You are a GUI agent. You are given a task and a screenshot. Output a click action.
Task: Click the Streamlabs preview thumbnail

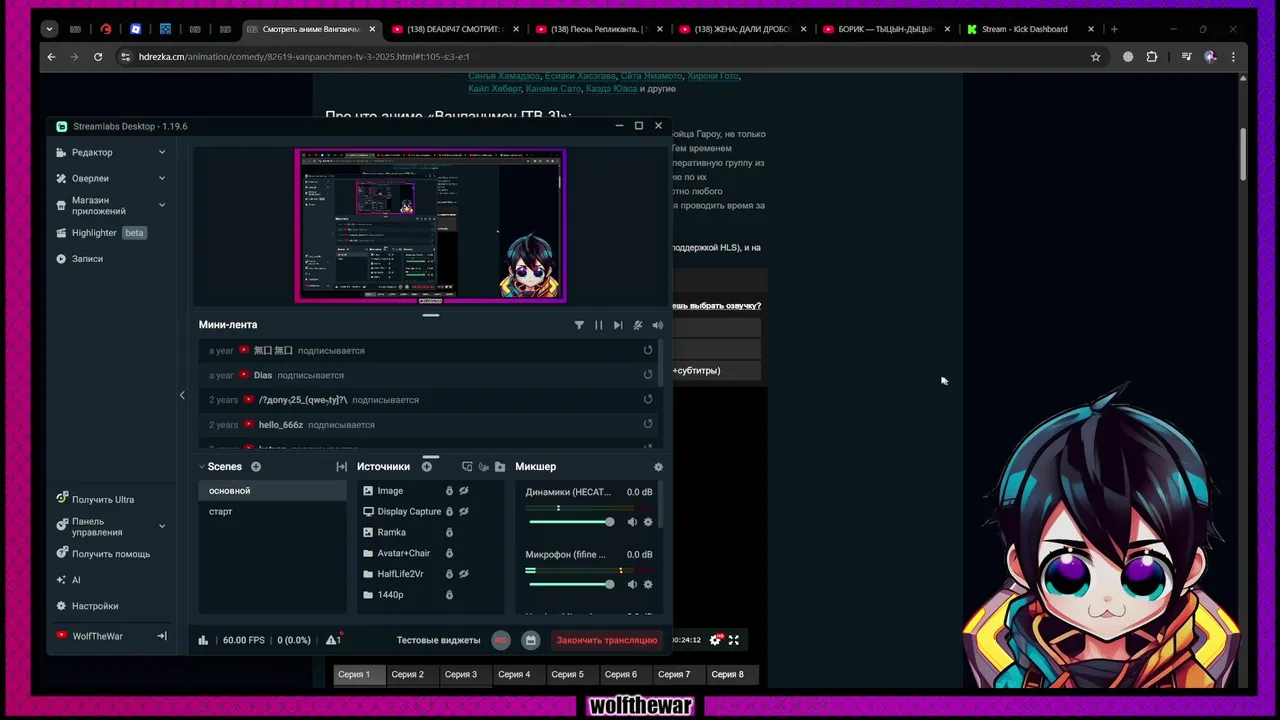coord(430,226)
